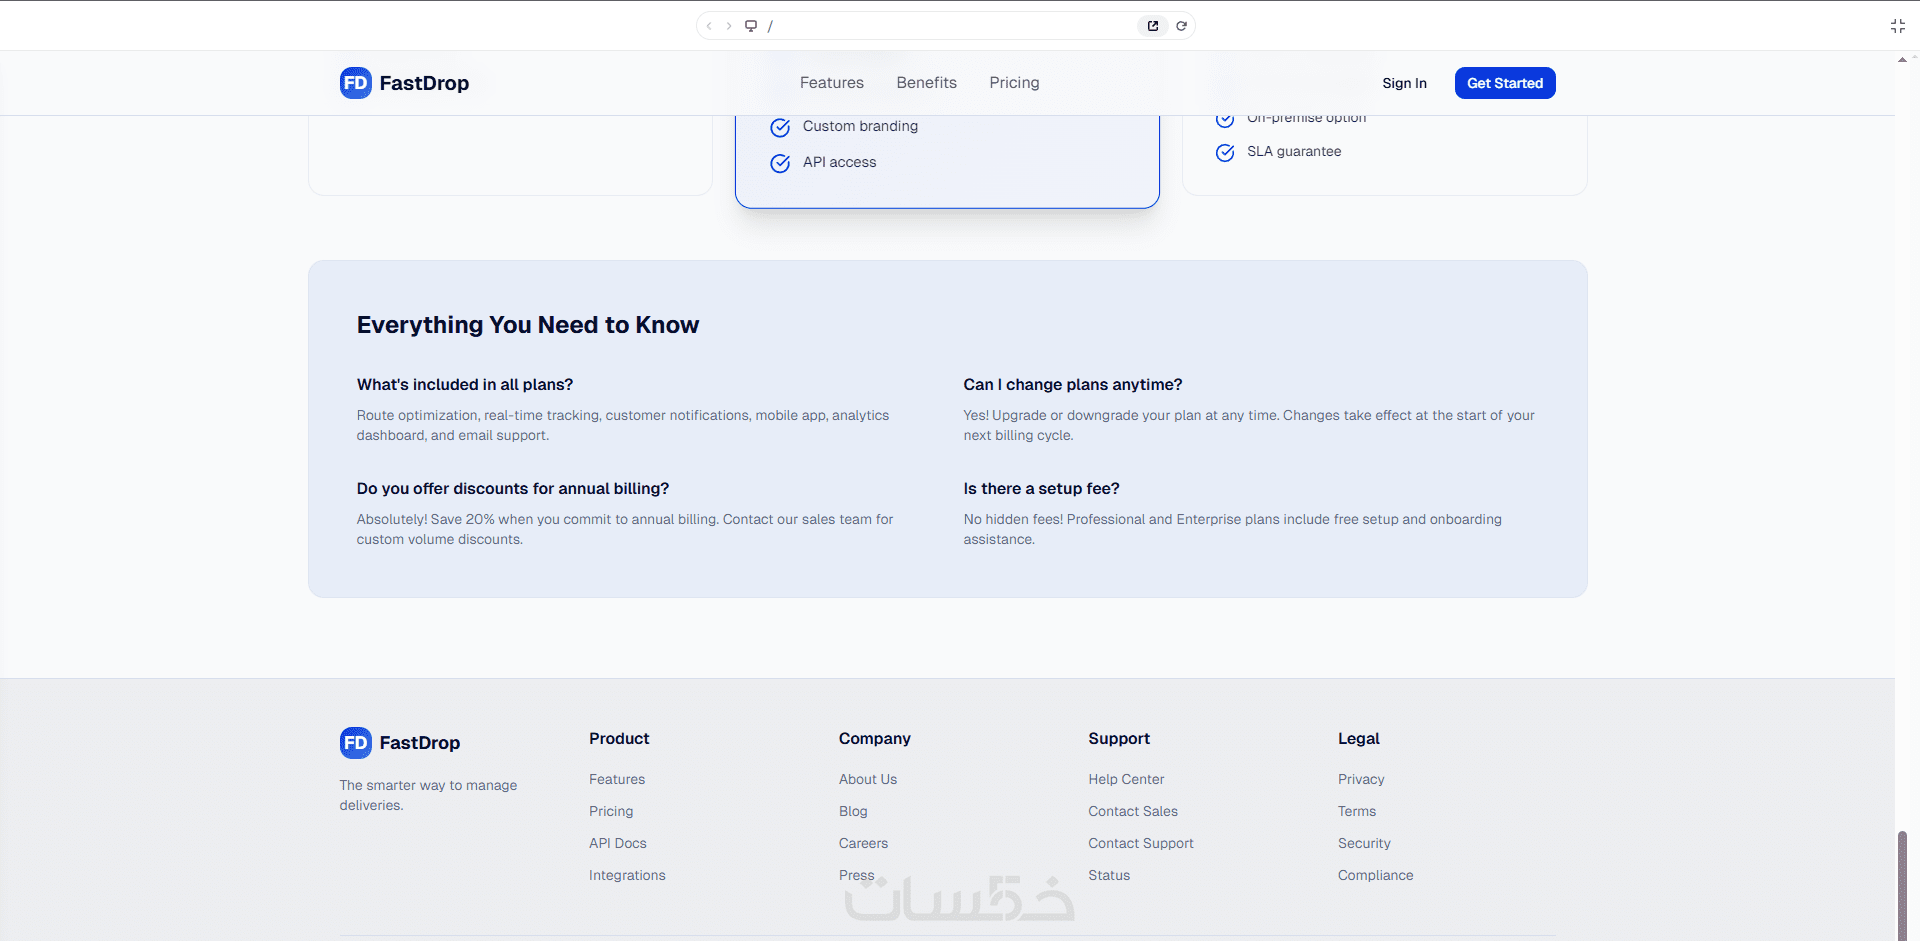Click the answer starting "No hidden fees!"
Image resolution: width=1920 pixels, height=941 pixels.
click(1233, 529)
